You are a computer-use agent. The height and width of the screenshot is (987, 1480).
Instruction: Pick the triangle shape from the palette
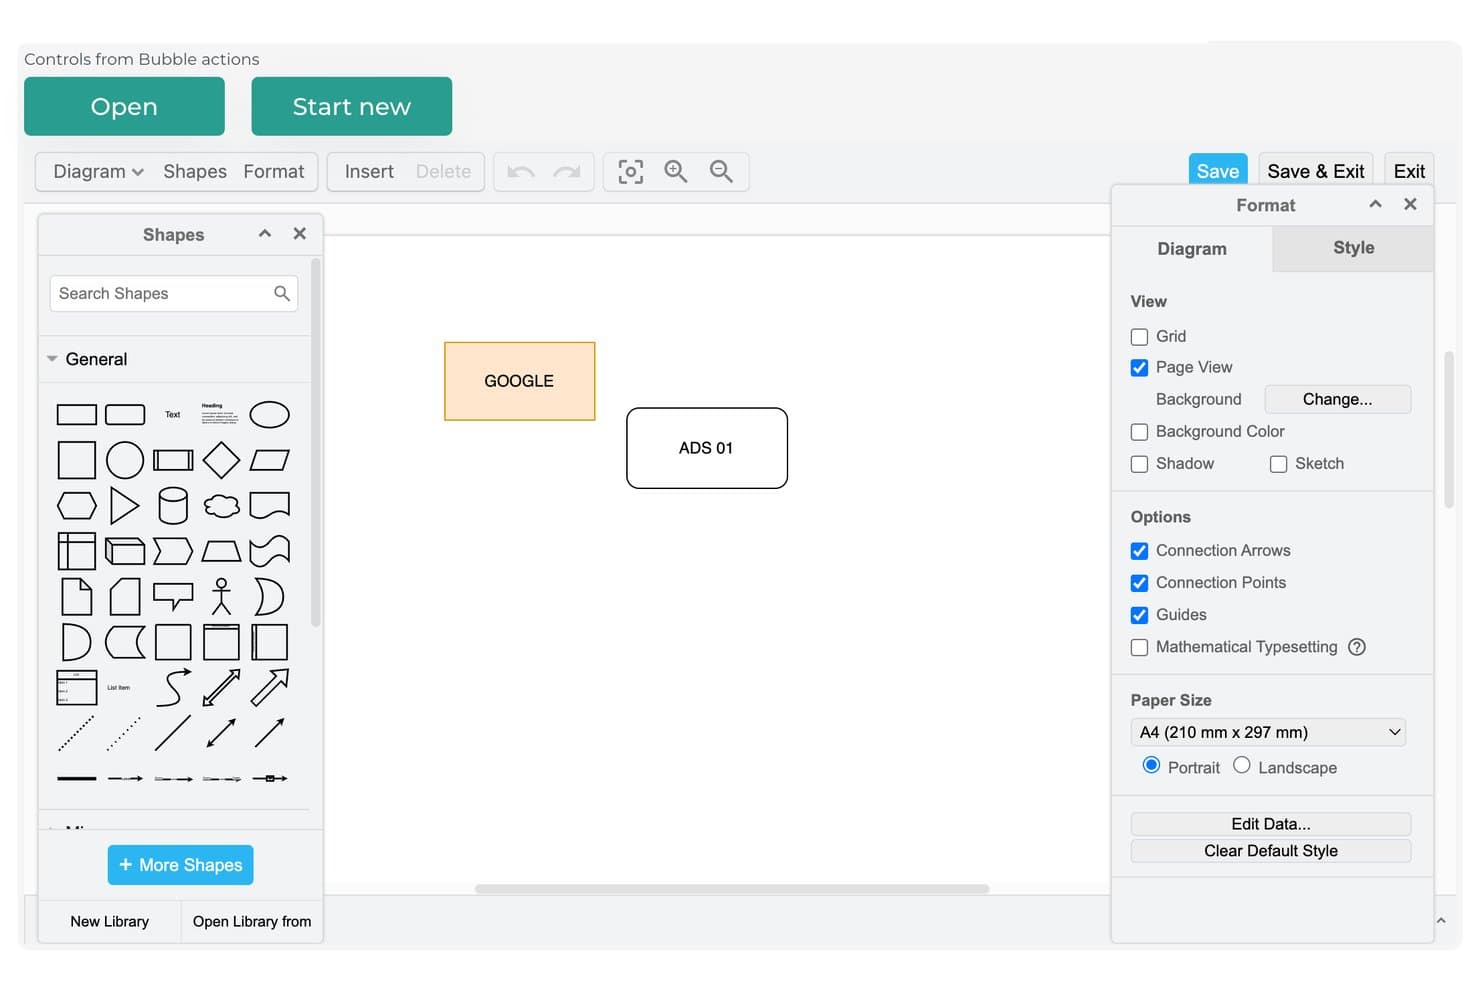pyautogui.click(x=124, y=506)
